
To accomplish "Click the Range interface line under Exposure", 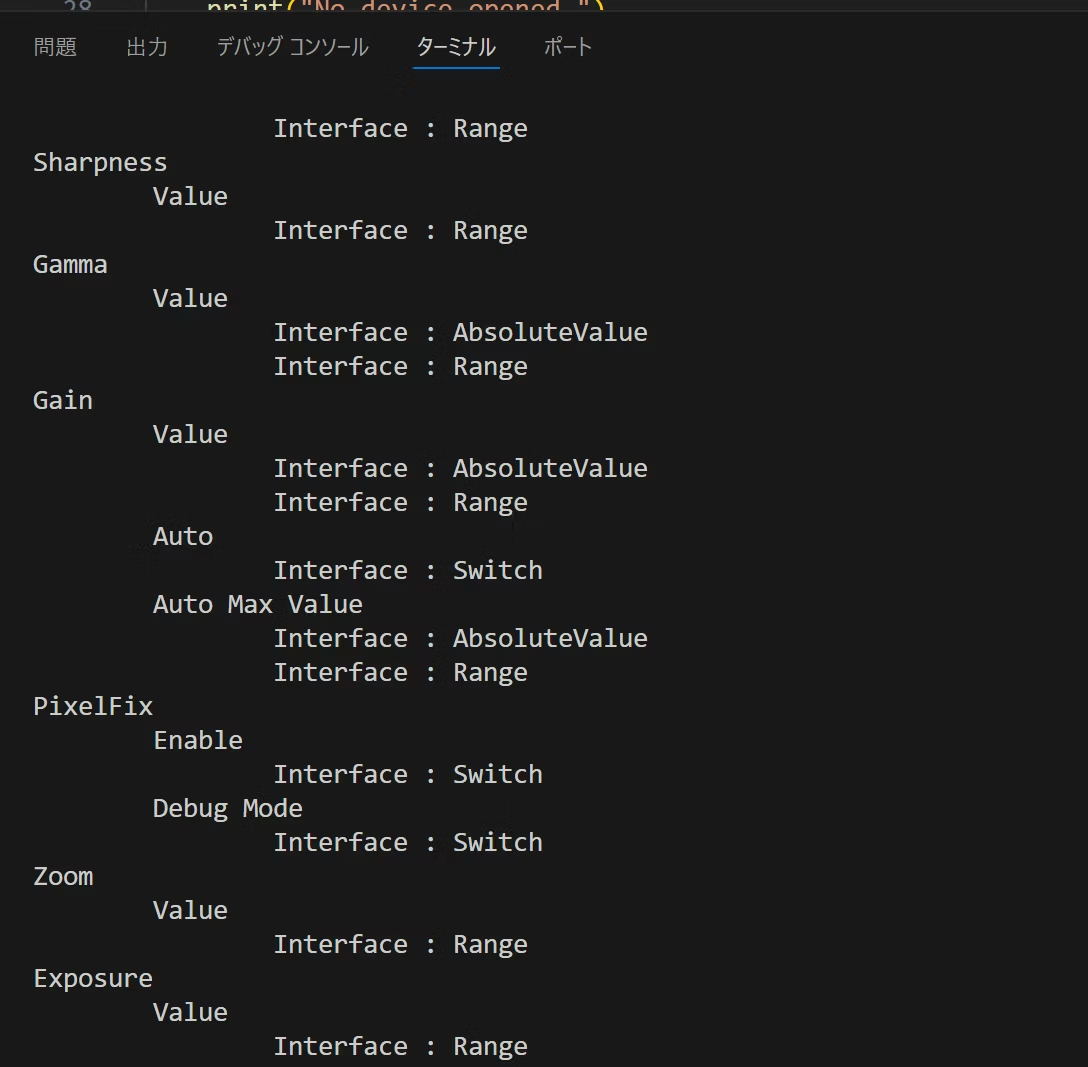I will 400,1046.
